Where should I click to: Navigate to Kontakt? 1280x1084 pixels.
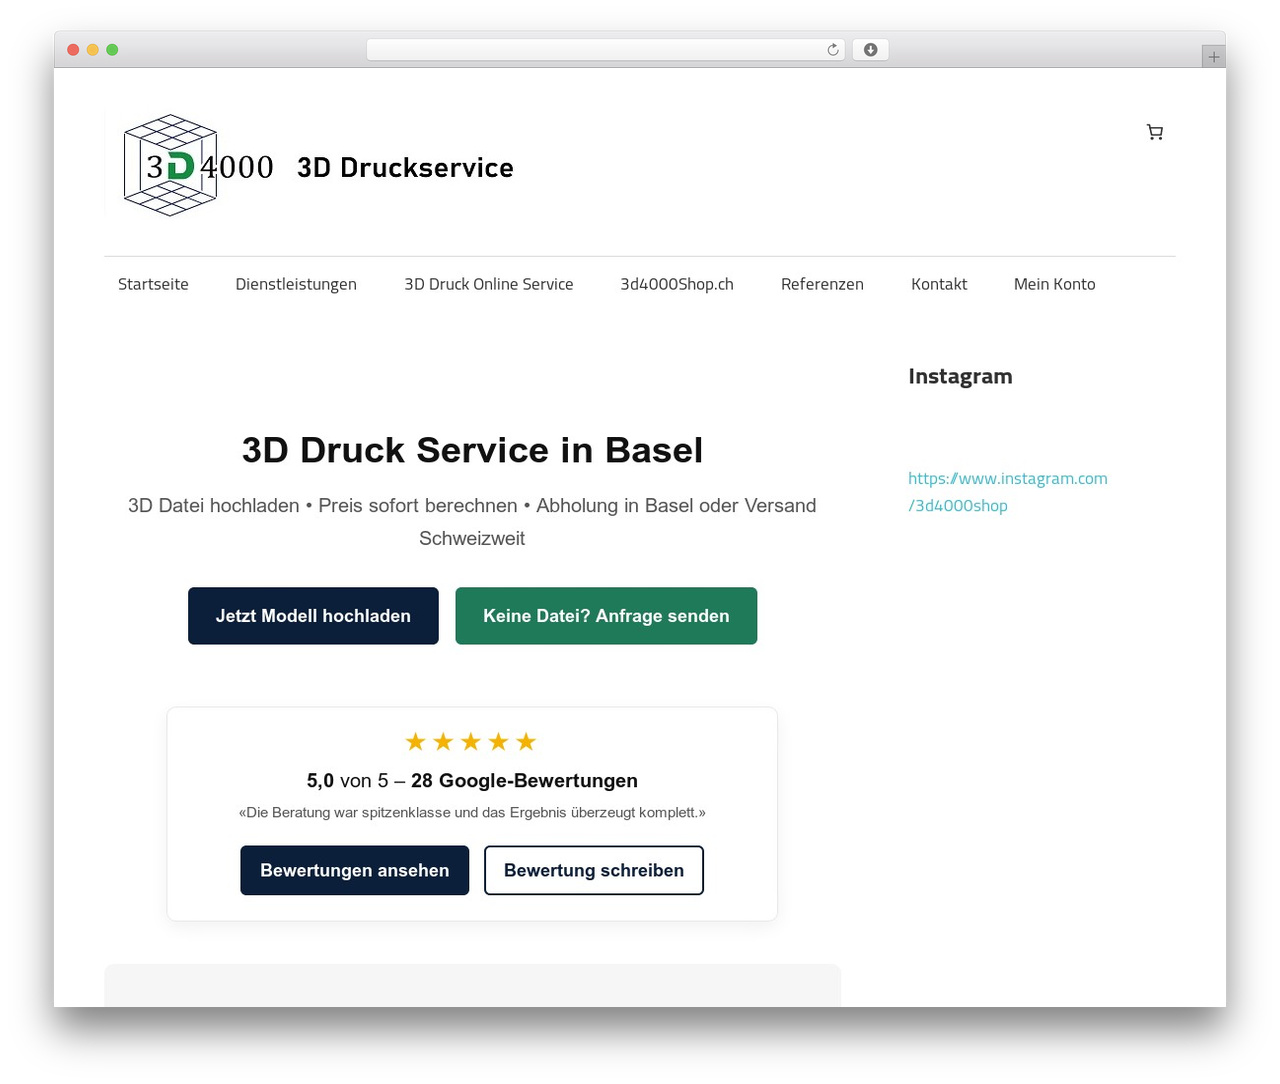coord(939,284)
